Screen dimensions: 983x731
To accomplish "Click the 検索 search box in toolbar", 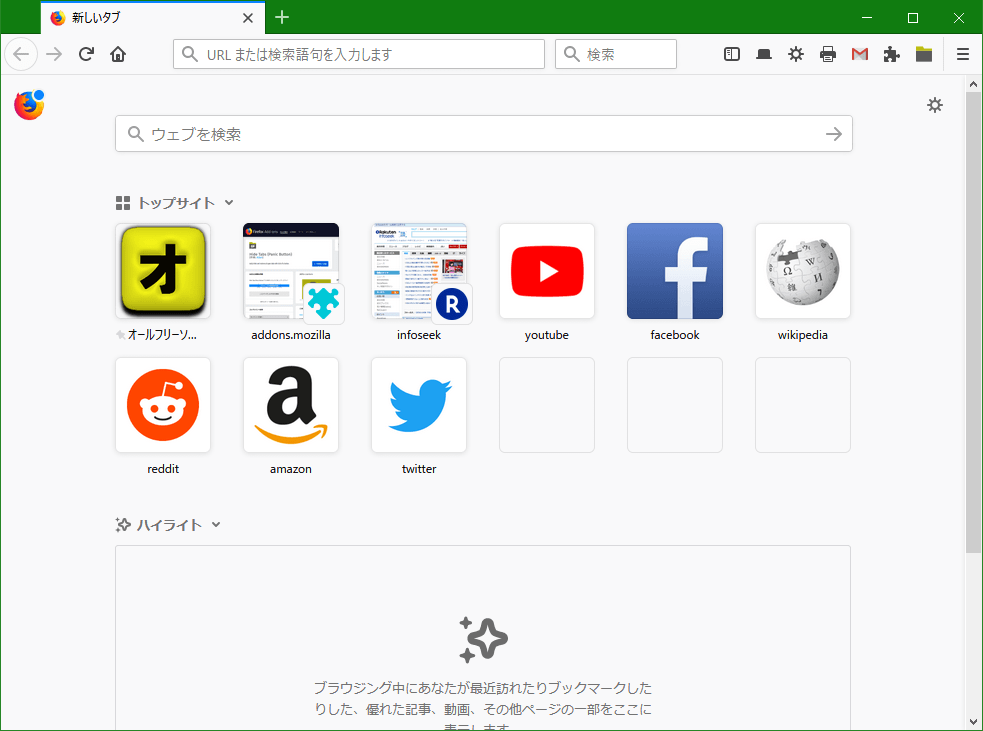I will coord(616,55).
